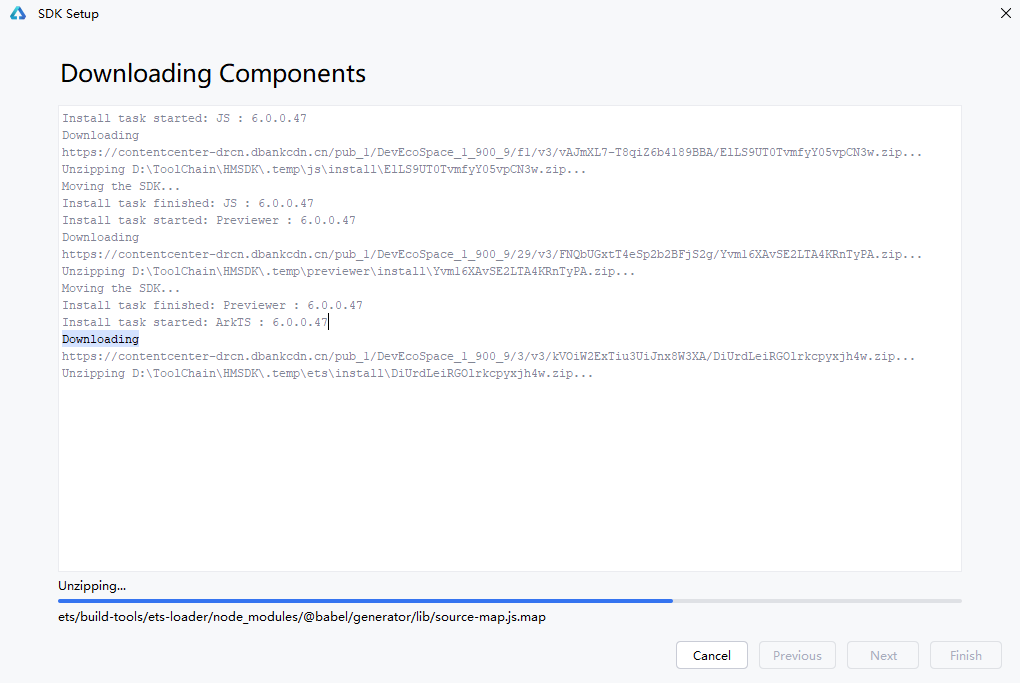Click the Finish button
Image resolution: width=1020 pixels, height=683 pixels.
click(x=965, y=656)
